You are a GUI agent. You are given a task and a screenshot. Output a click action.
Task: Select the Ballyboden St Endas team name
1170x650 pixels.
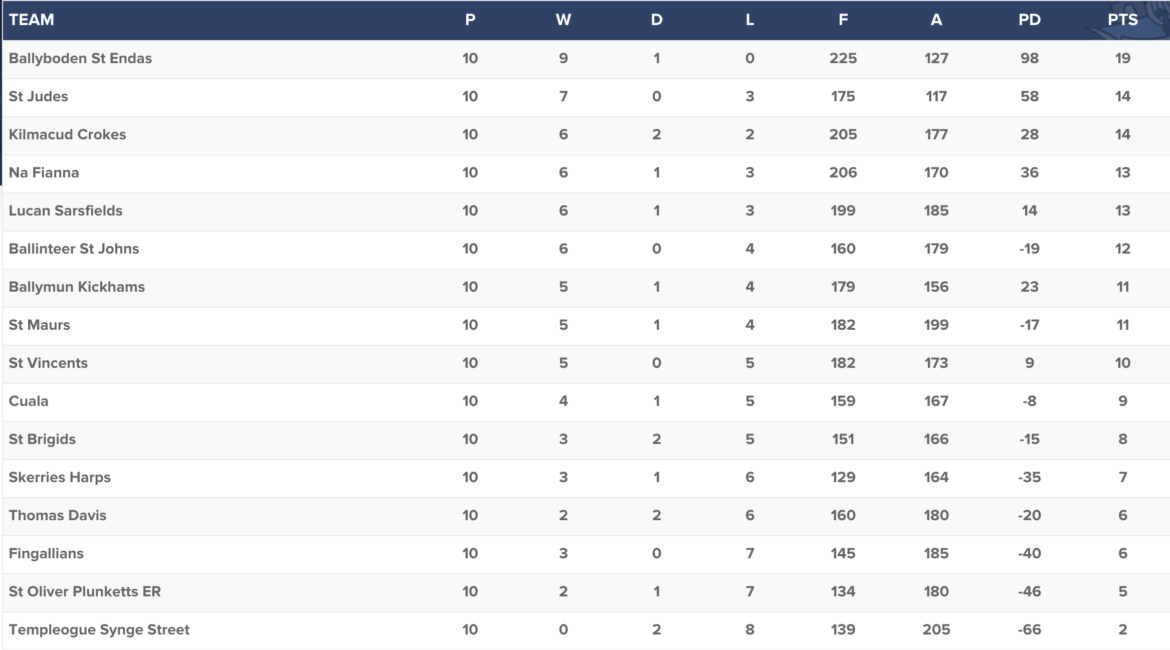[80, 58]
